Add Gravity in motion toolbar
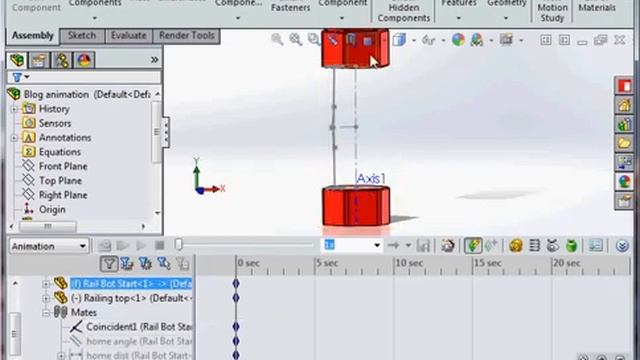 coord(571,246)
